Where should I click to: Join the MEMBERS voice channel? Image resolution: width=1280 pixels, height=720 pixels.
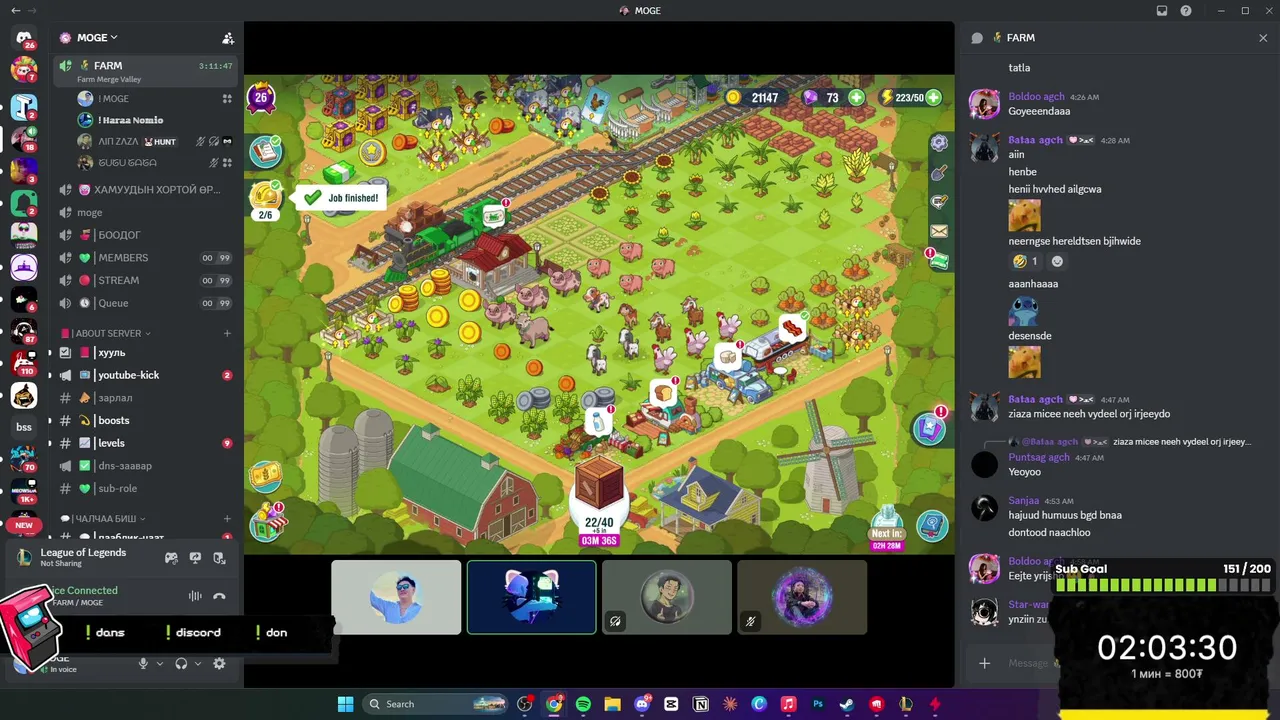point(147,258)
